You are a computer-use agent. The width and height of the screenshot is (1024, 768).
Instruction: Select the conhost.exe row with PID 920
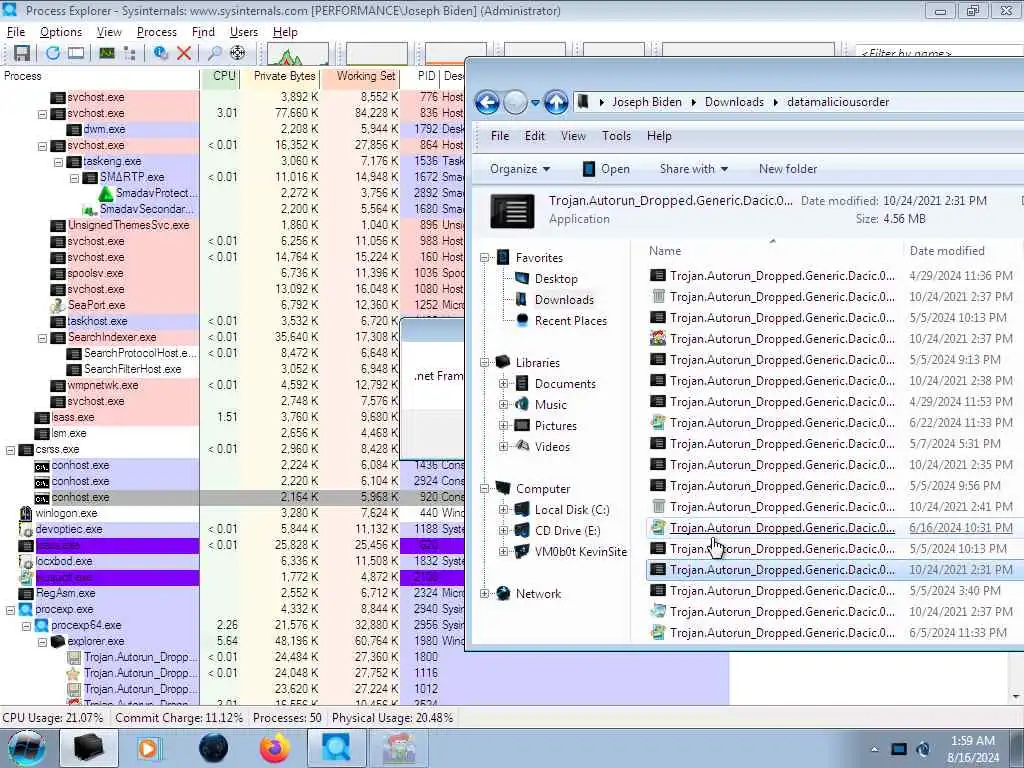coord(232,498)
